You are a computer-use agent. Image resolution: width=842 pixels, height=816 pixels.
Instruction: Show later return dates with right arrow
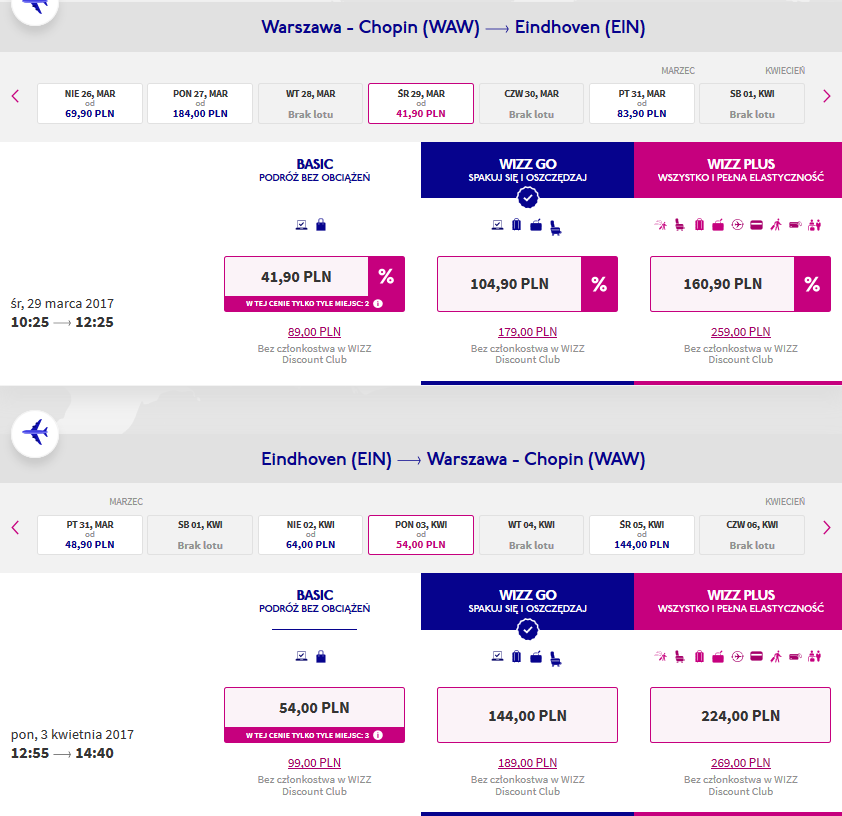tap(826, 528)
